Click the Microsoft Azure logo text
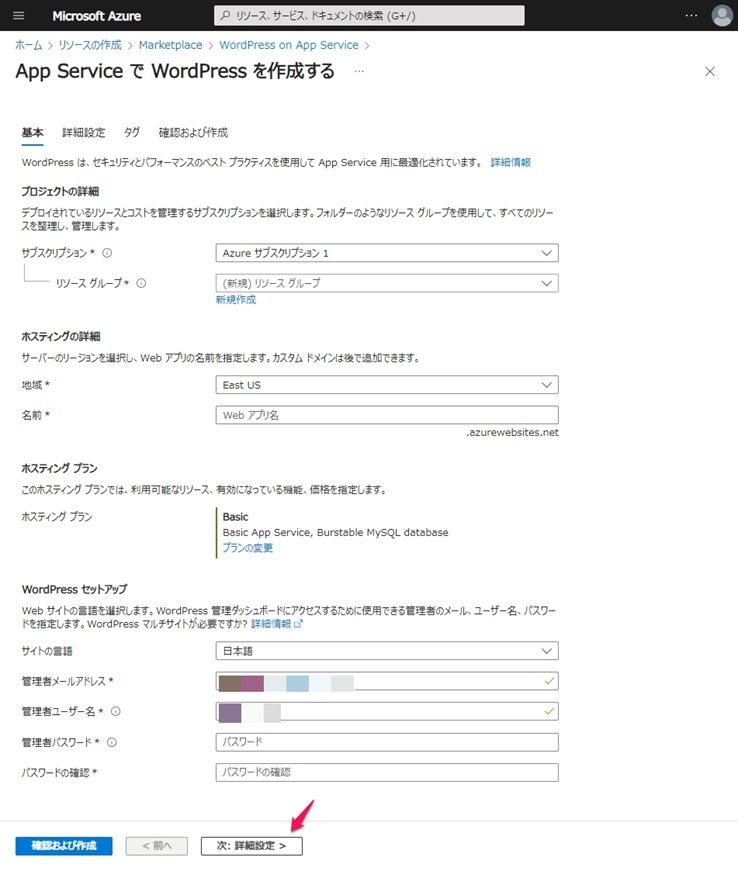 coord(97,16)
